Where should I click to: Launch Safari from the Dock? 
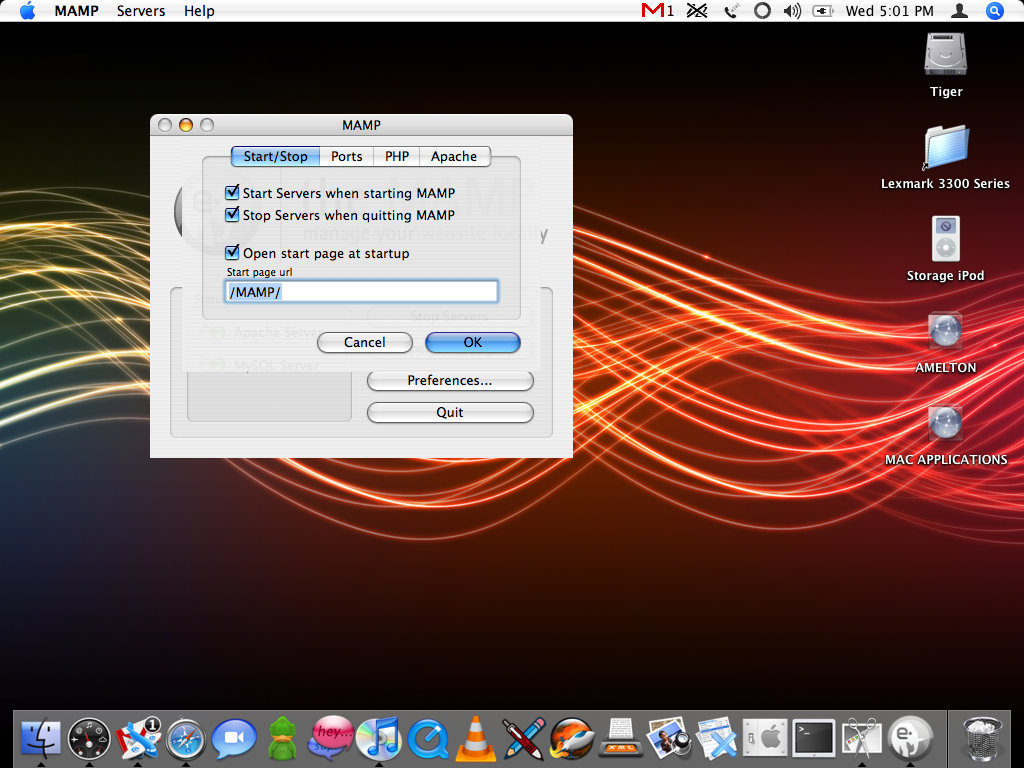pyautogui.click(x=186, y=739)
